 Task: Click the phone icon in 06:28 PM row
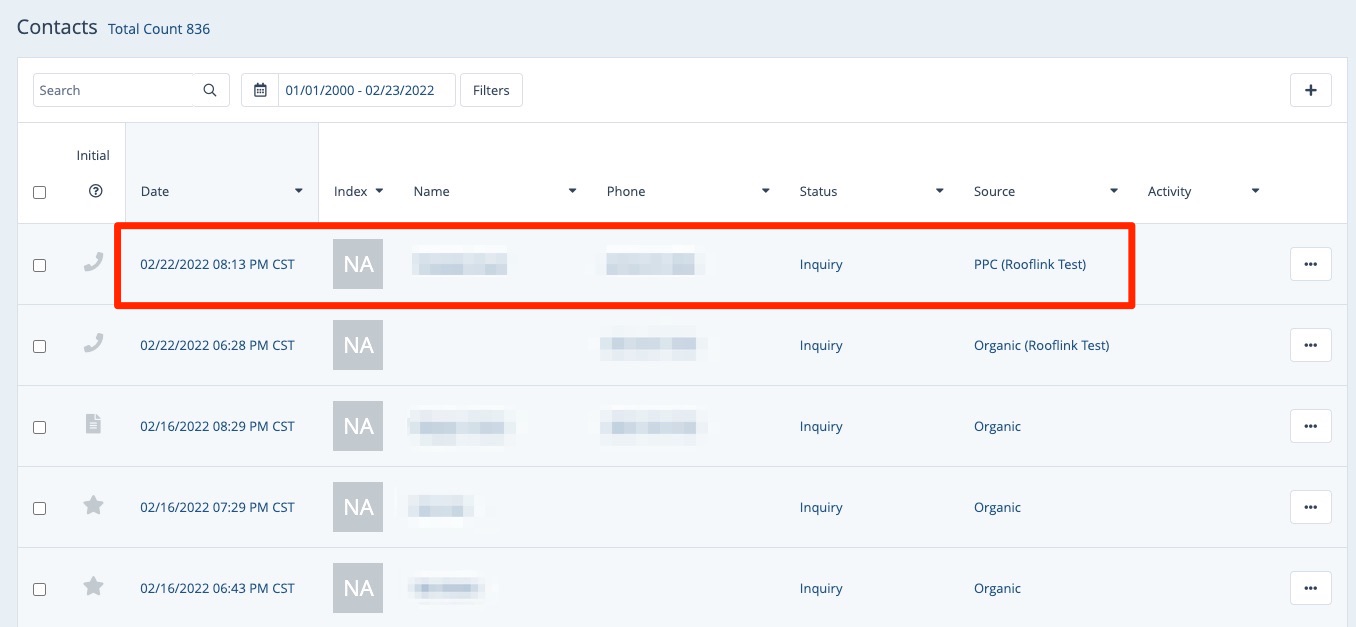(93, 344)
